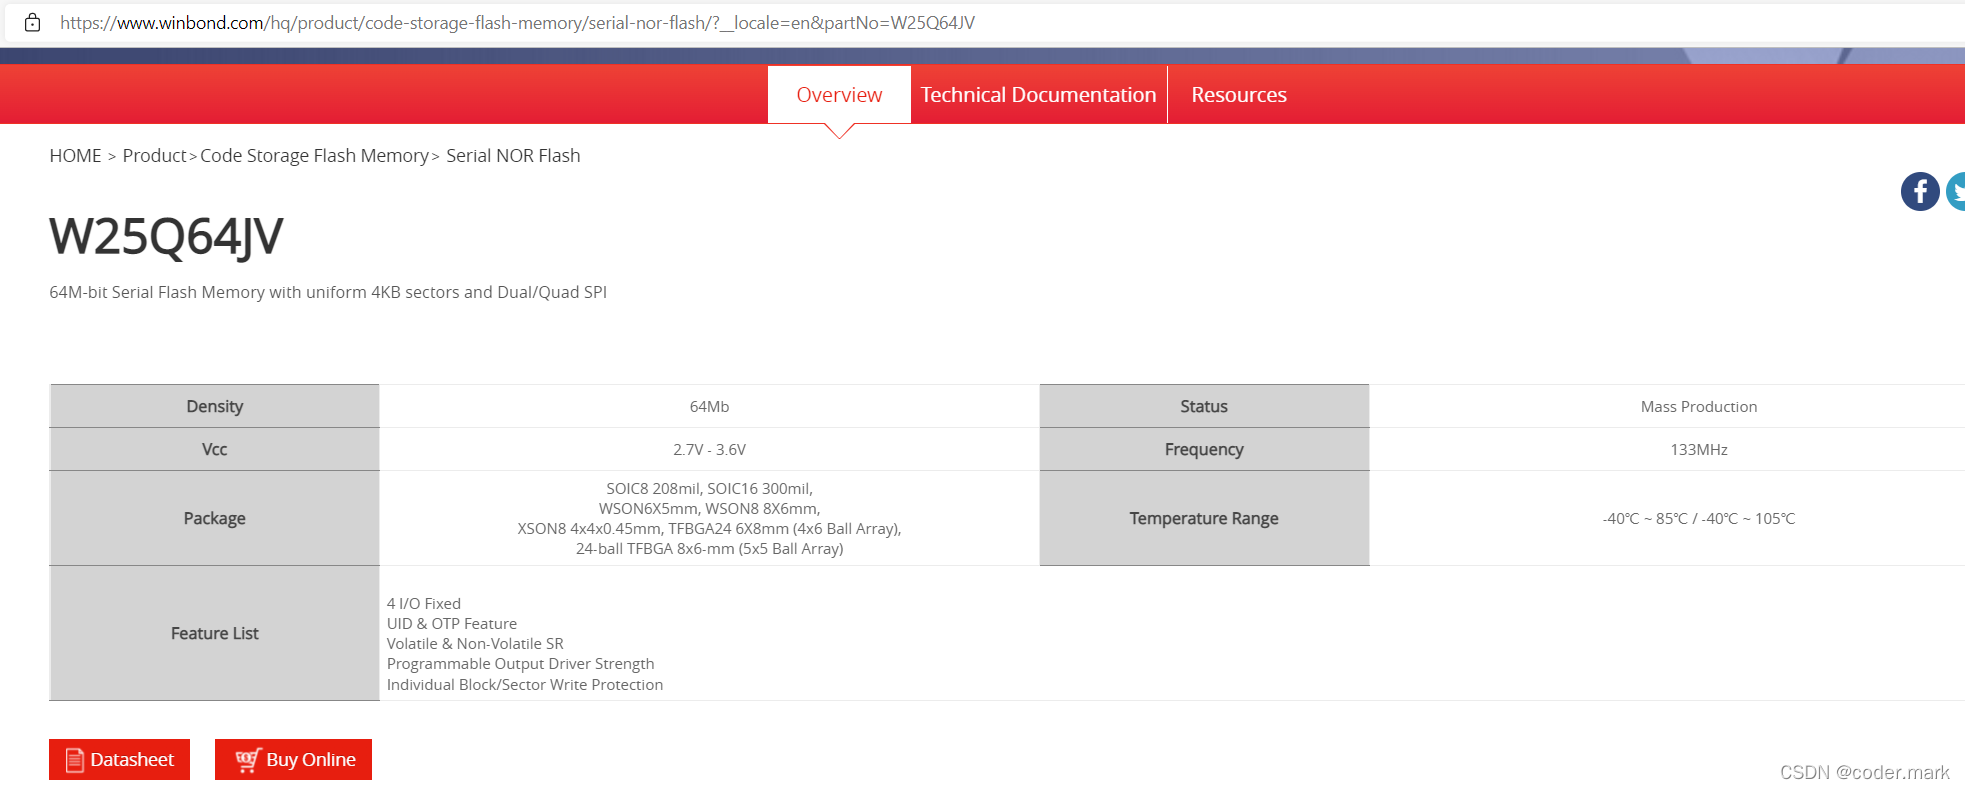This screenshot has width=1965, height=789.
Task: Click the -40℃ ~ 85℃ temperature value
Action: click(1698, 519)
